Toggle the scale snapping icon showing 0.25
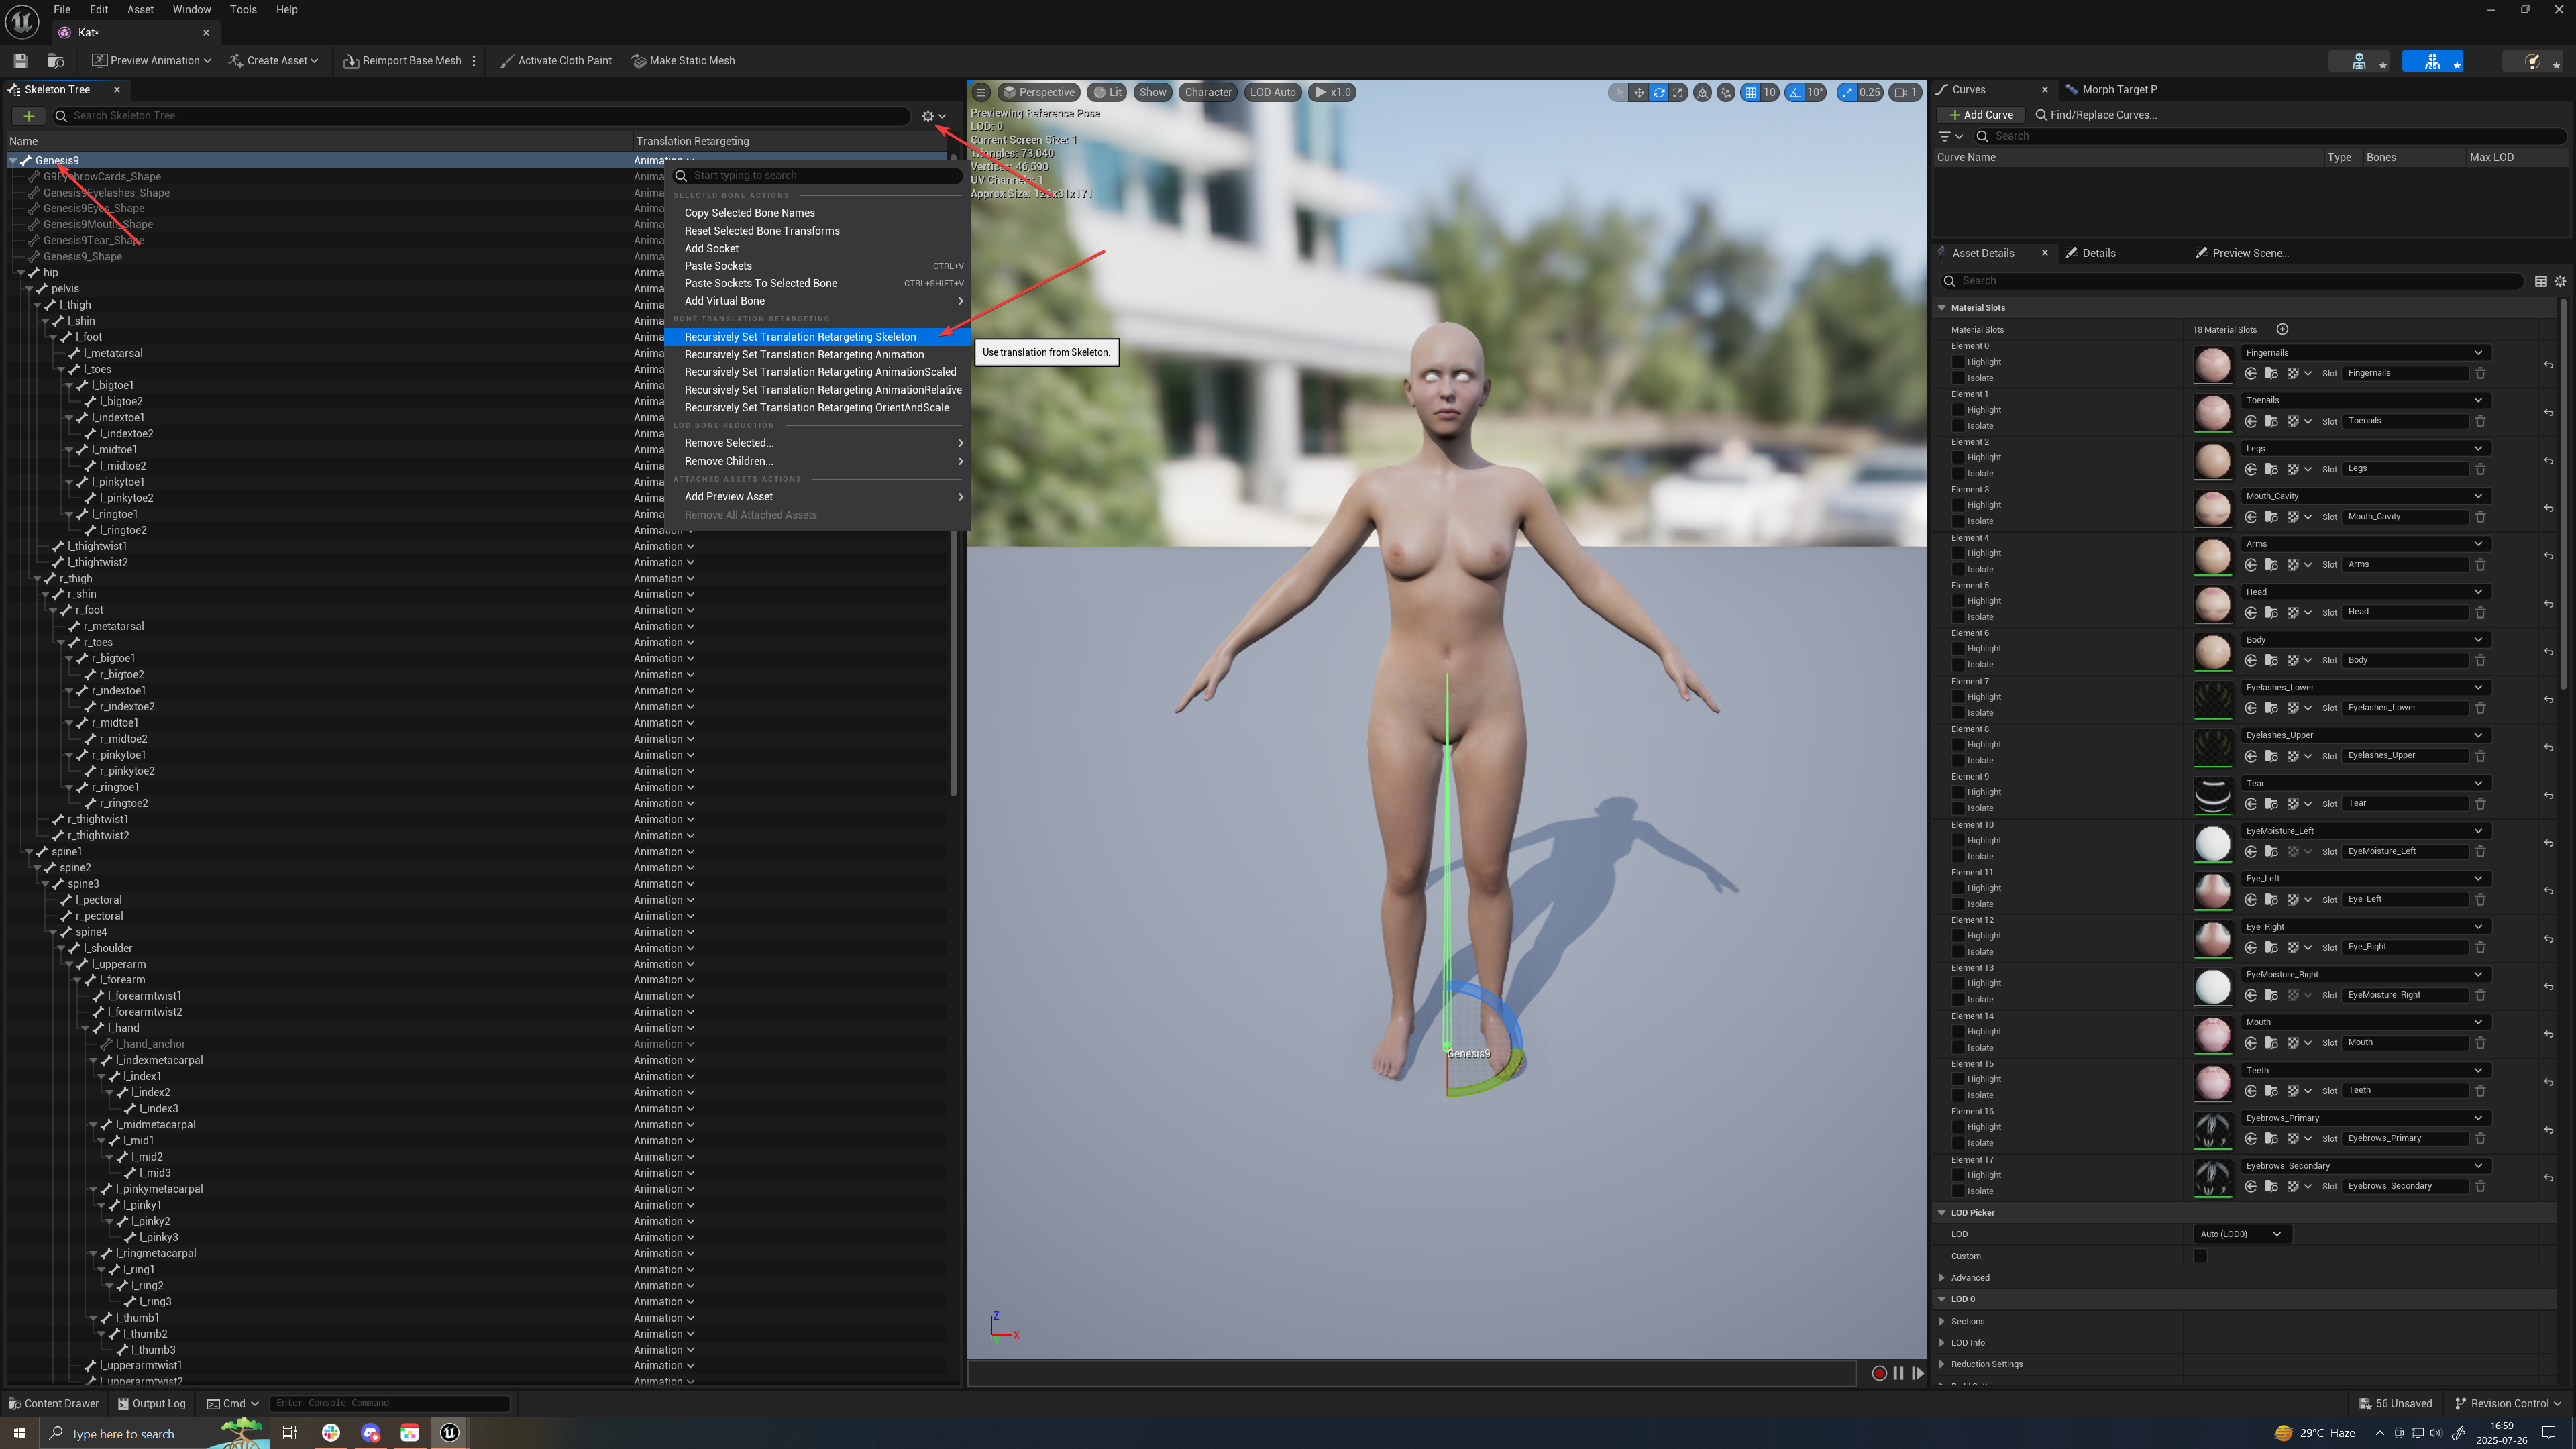The image size is (2576, 1449). coord(1847,92)
